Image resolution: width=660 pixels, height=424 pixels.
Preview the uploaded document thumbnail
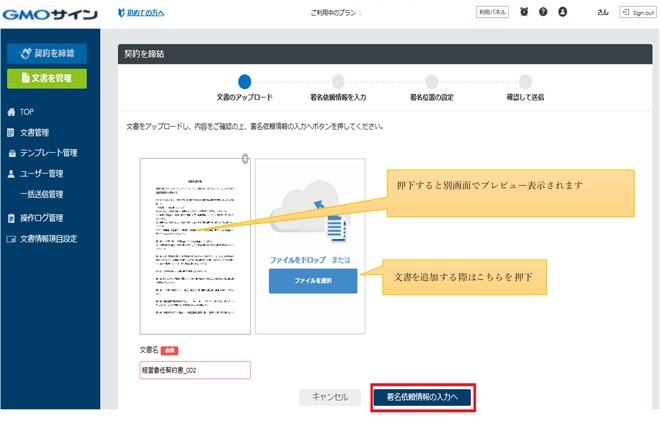pyautogui.click(x=195, y=246)
